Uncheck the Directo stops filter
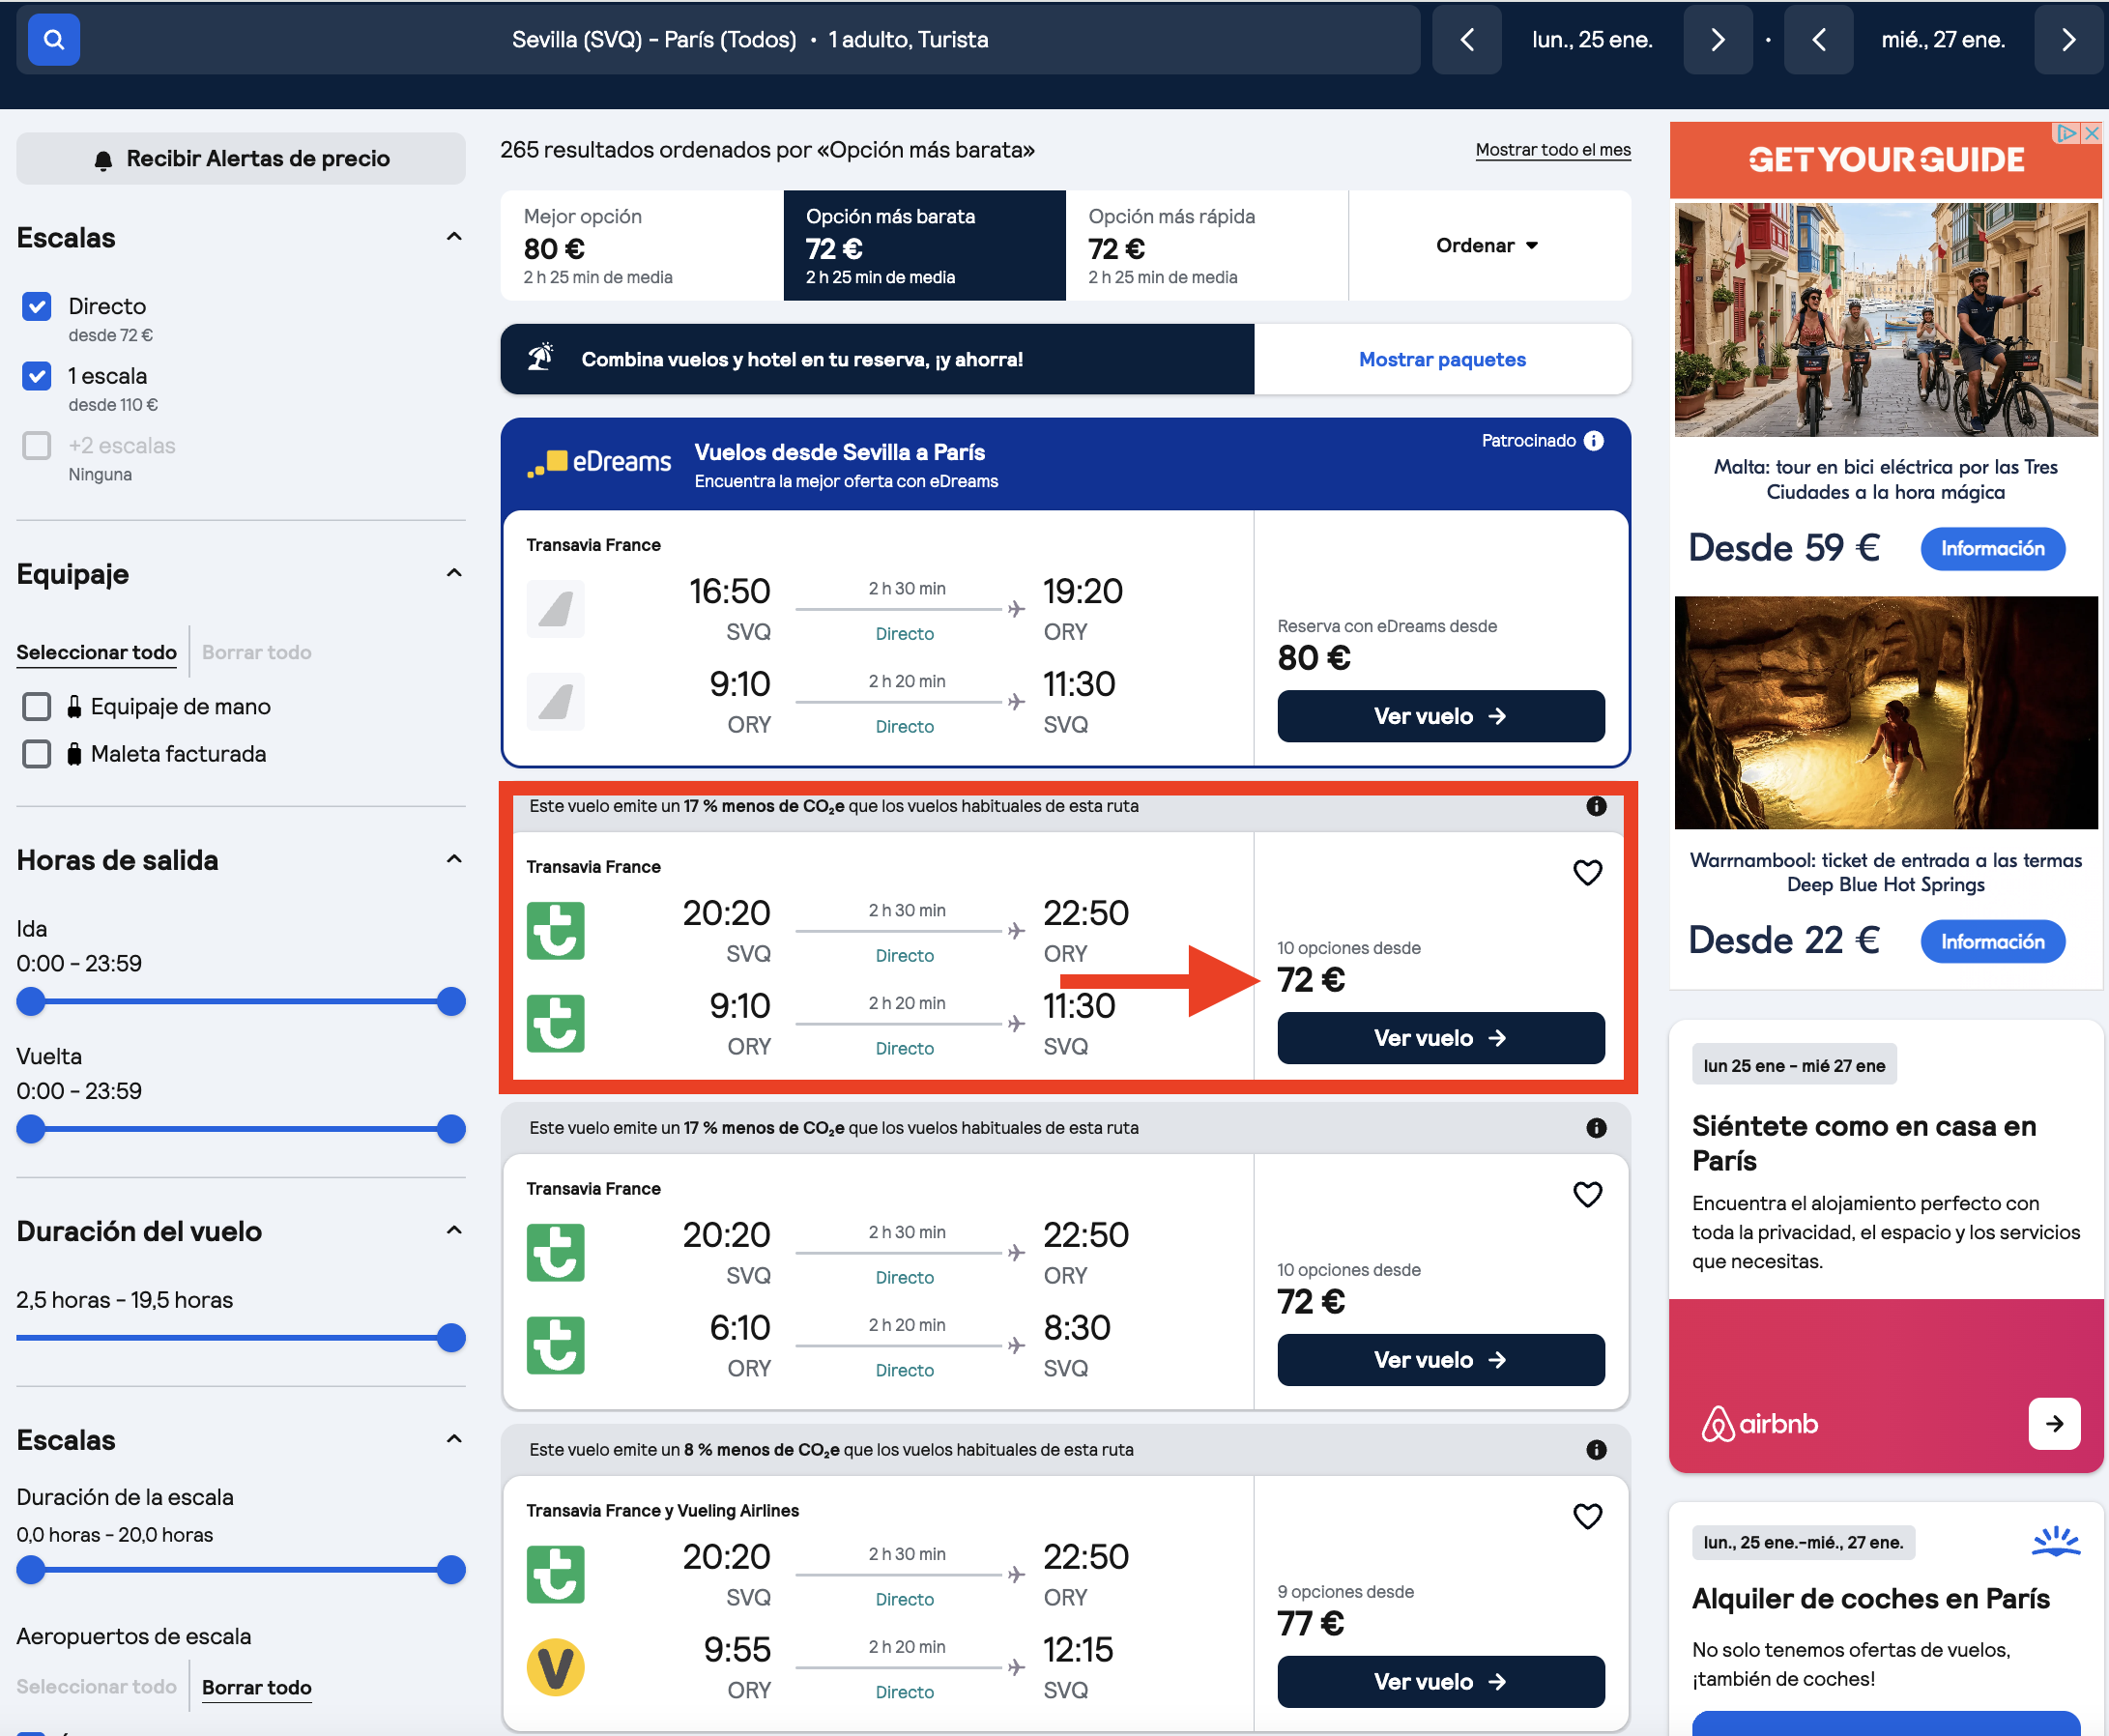This screenshot has height=1736, width=2109. coord(37,307)
